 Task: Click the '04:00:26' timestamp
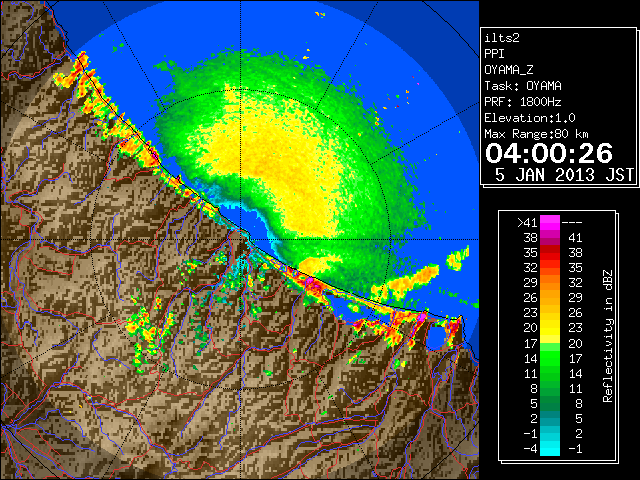tap(549, 153)
